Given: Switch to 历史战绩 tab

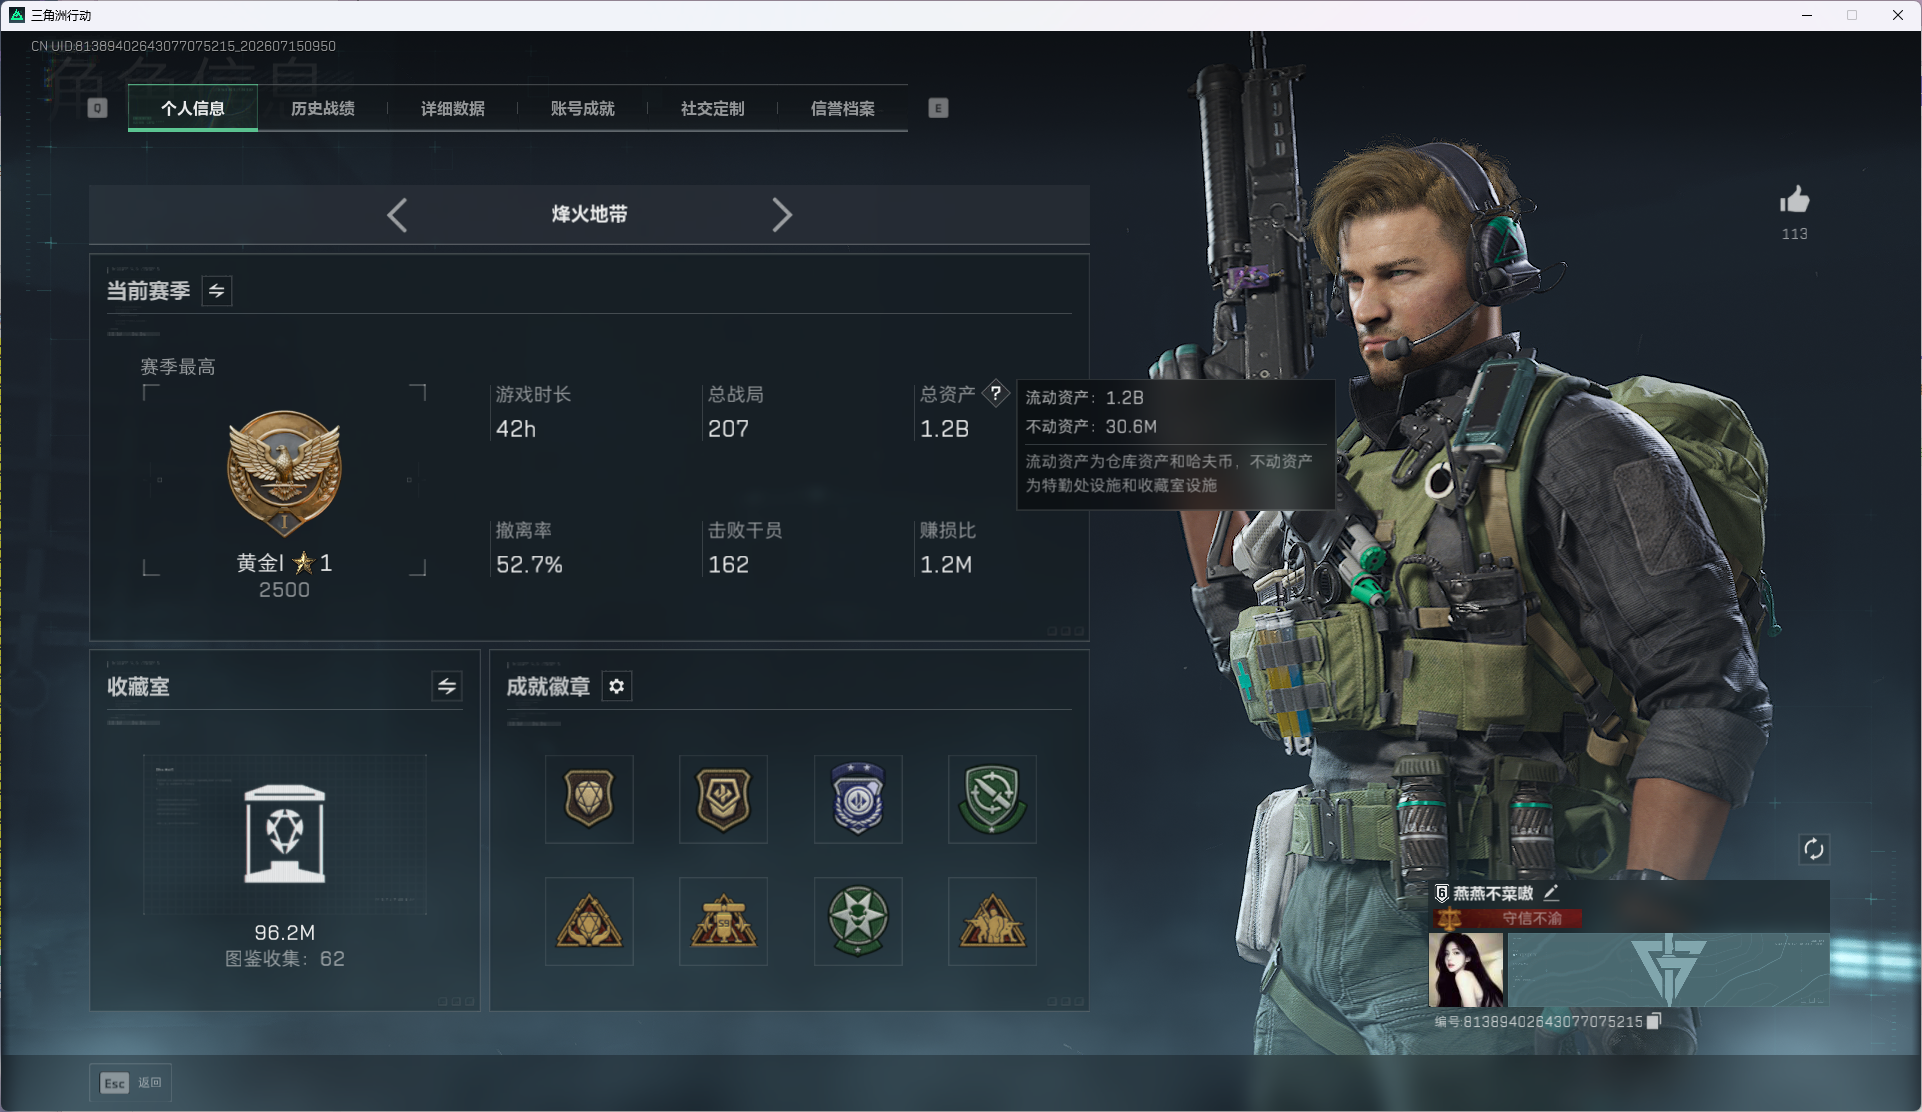Looking at the screenshot, I should tap(323, 108).
